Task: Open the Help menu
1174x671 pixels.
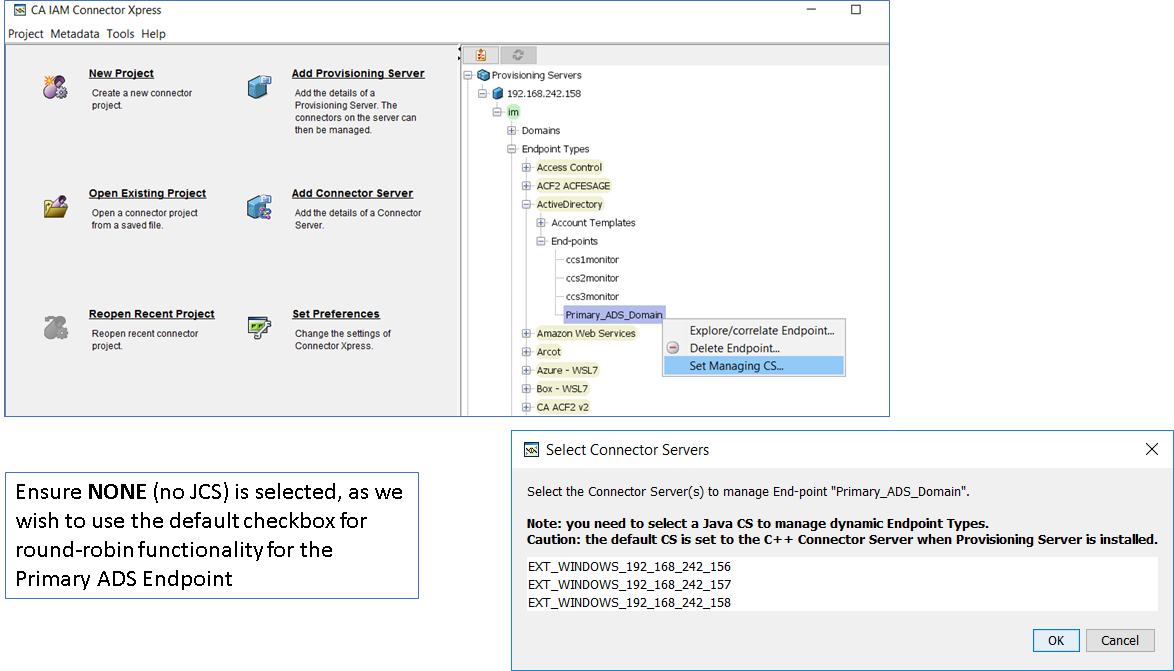Action: (x=153, y=34)
